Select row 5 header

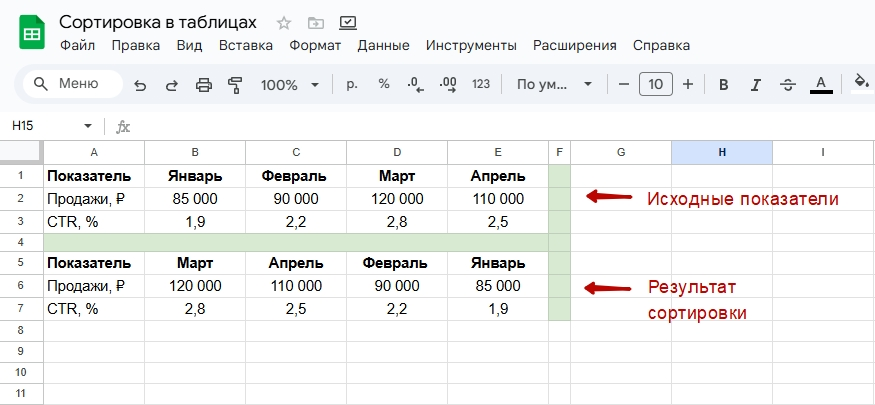coord(21,263)
